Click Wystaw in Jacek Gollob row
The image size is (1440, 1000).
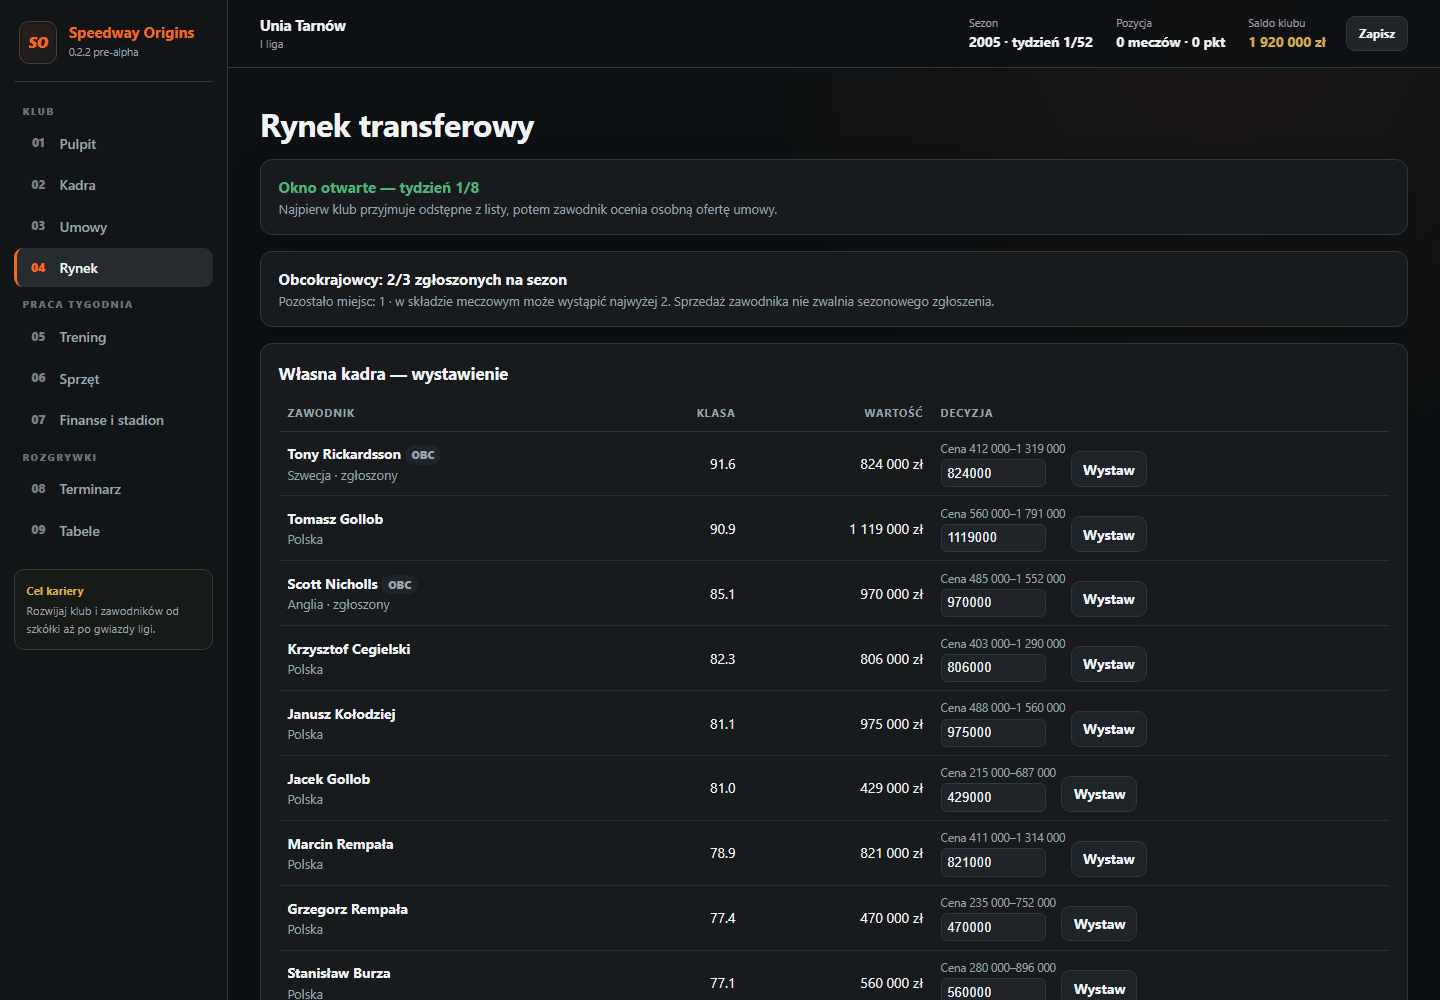(1099, 794)
